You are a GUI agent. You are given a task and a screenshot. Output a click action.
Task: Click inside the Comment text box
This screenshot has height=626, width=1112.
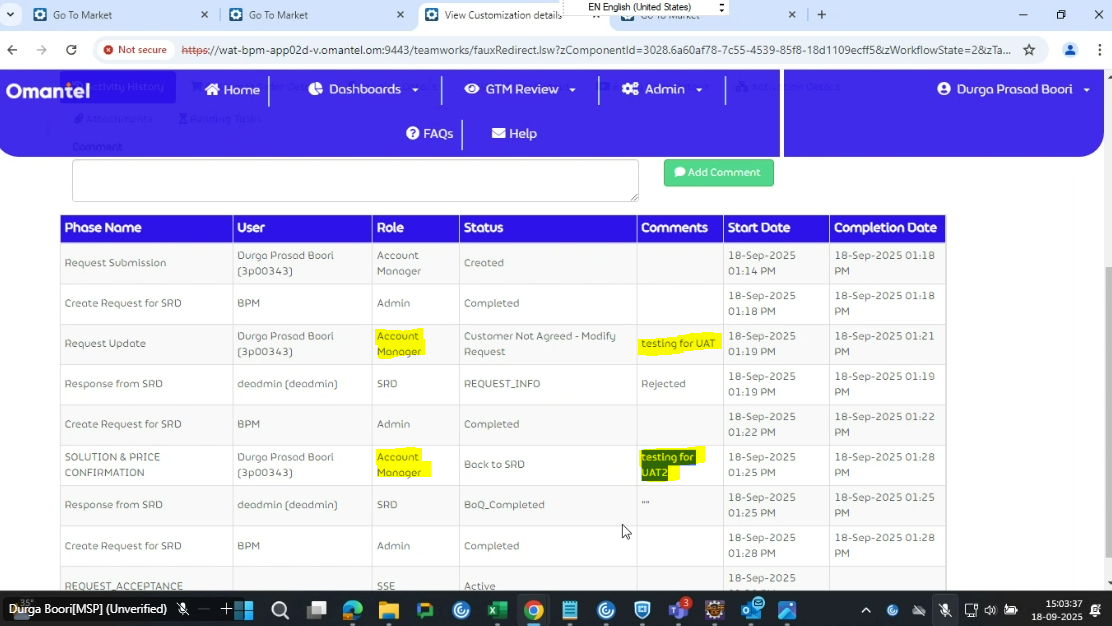point(355,181)
